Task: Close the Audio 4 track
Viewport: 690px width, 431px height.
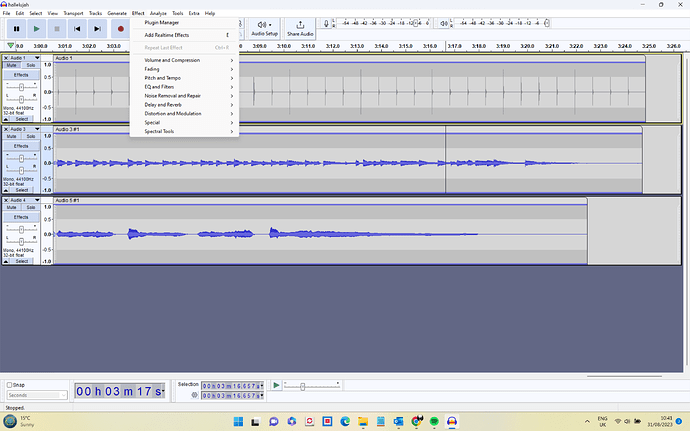Action: click(x=6, y=200)
